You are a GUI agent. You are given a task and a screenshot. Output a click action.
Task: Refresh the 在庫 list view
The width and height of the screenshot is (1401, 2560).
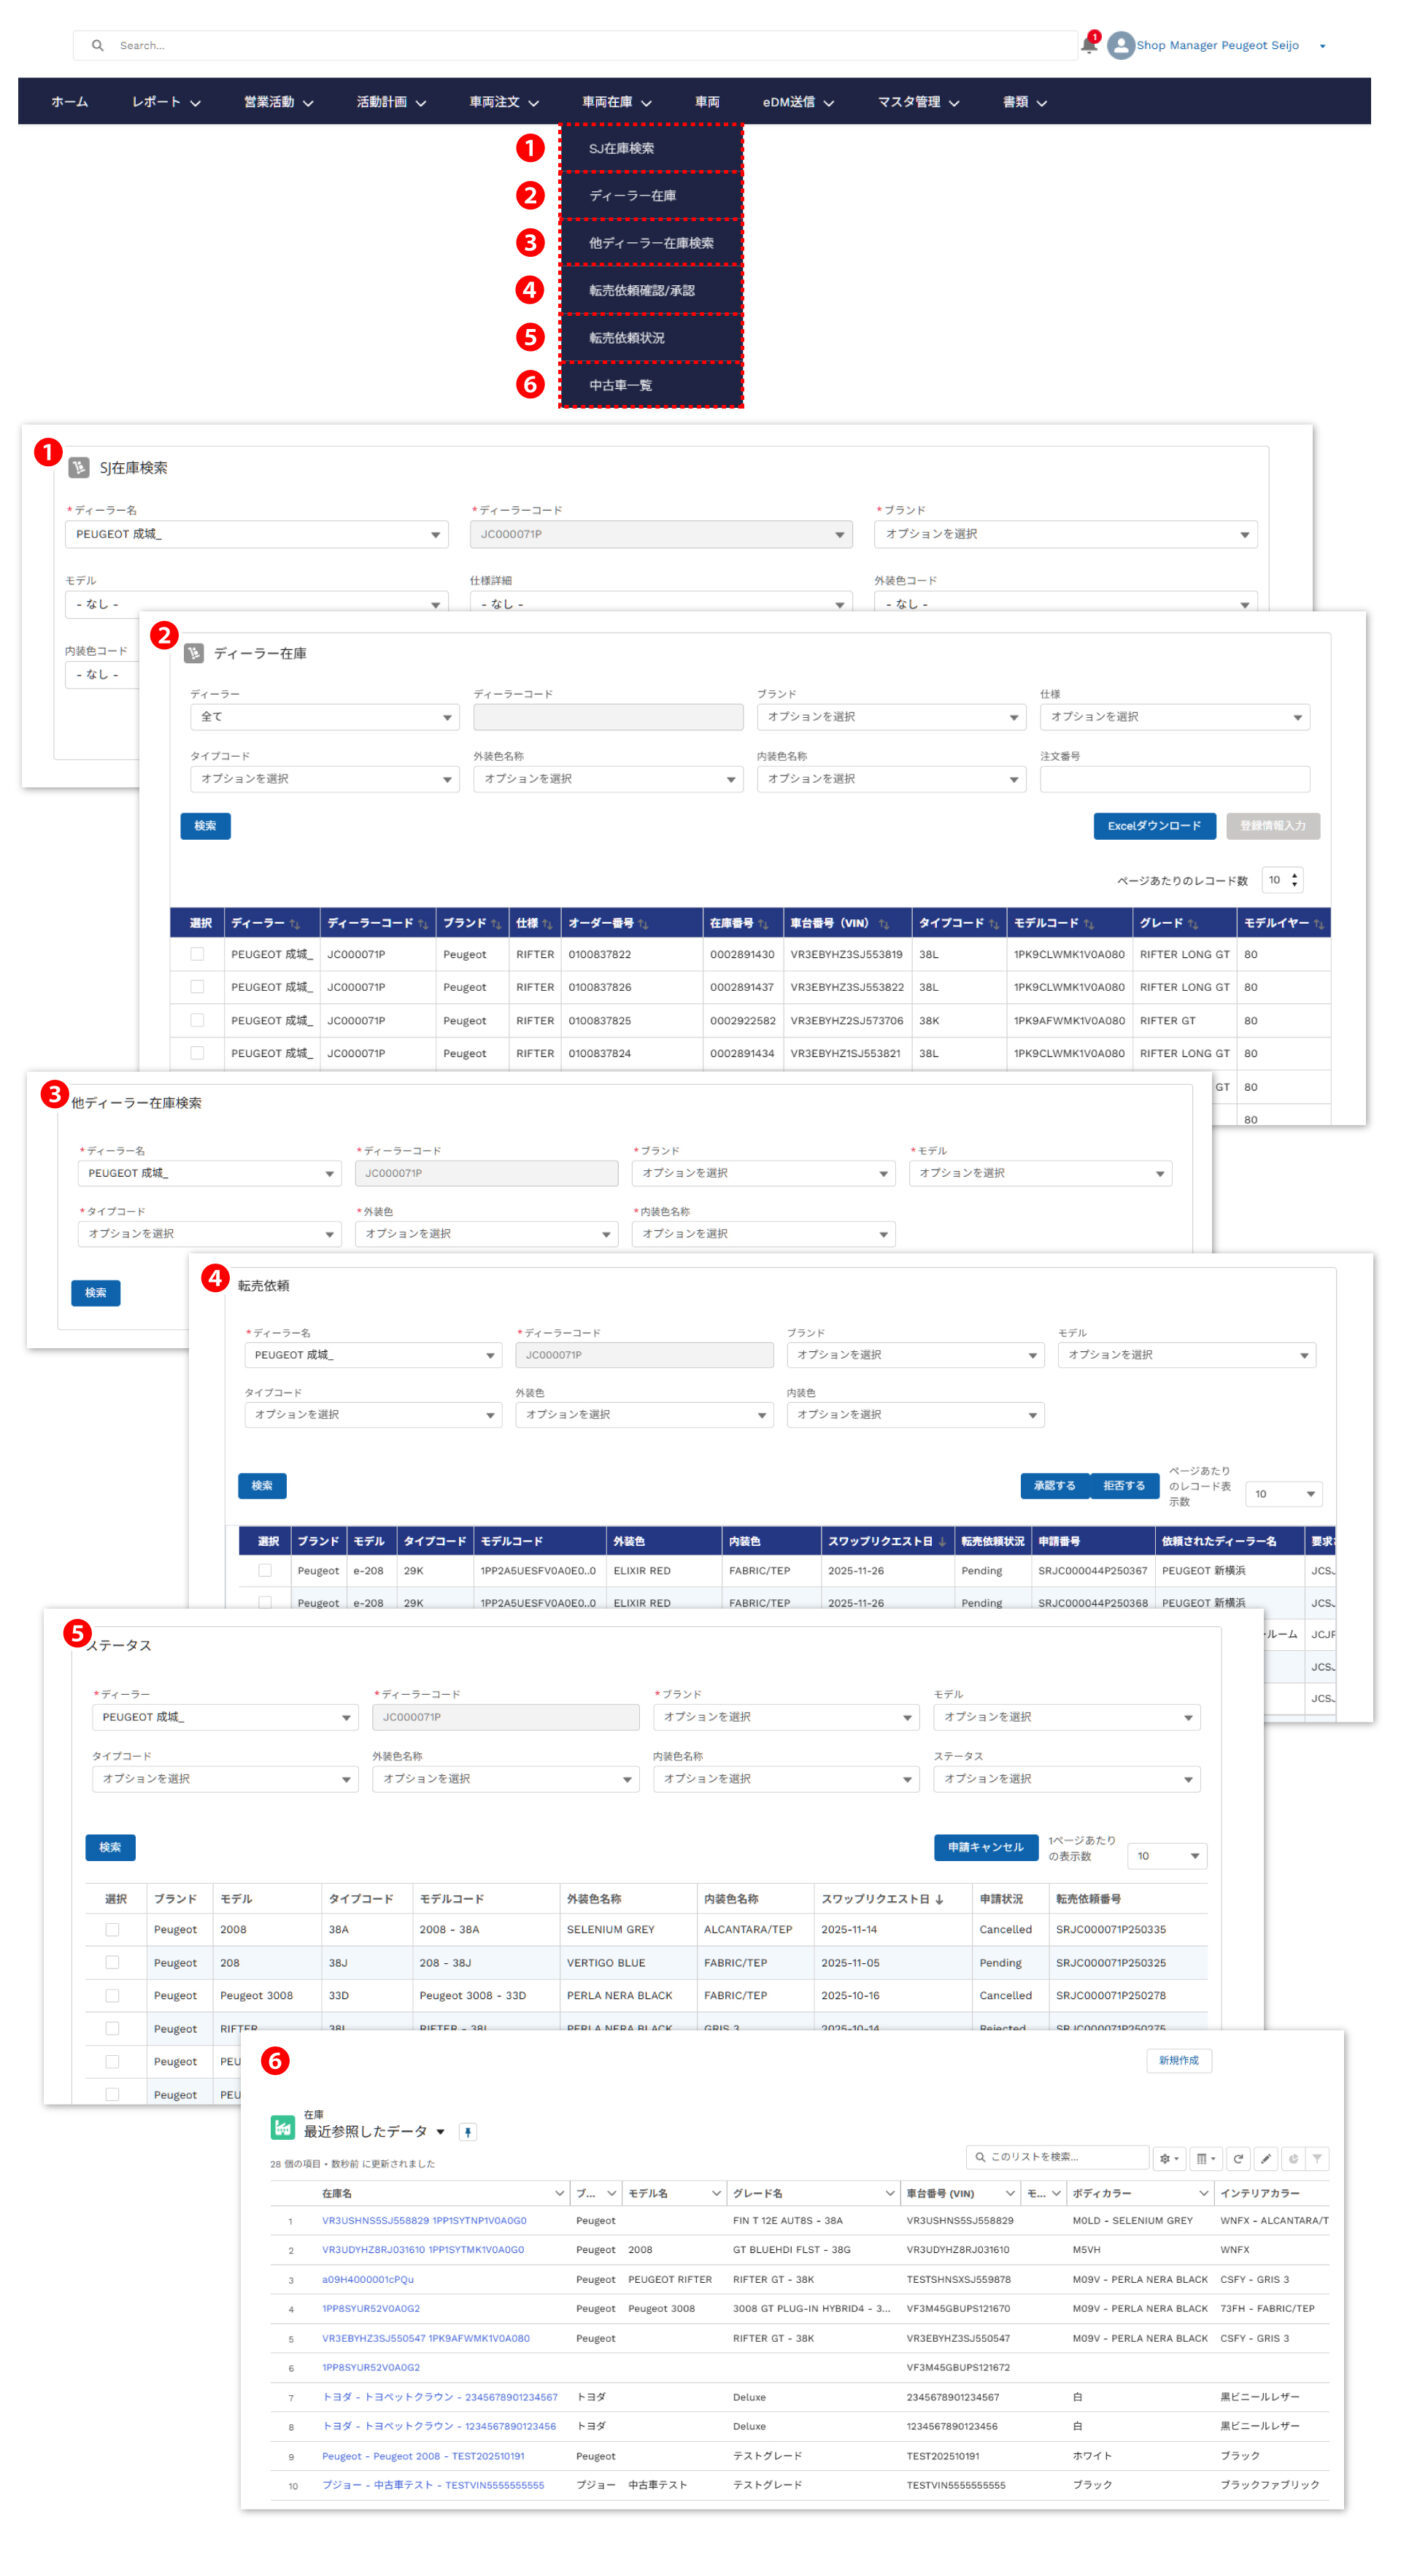pos(1238,2158)
